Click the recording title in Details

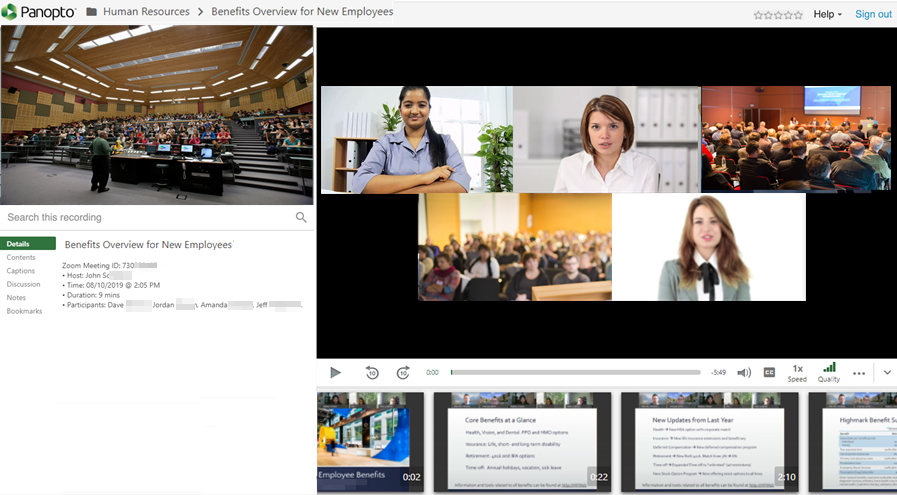[x=148, y=244]
